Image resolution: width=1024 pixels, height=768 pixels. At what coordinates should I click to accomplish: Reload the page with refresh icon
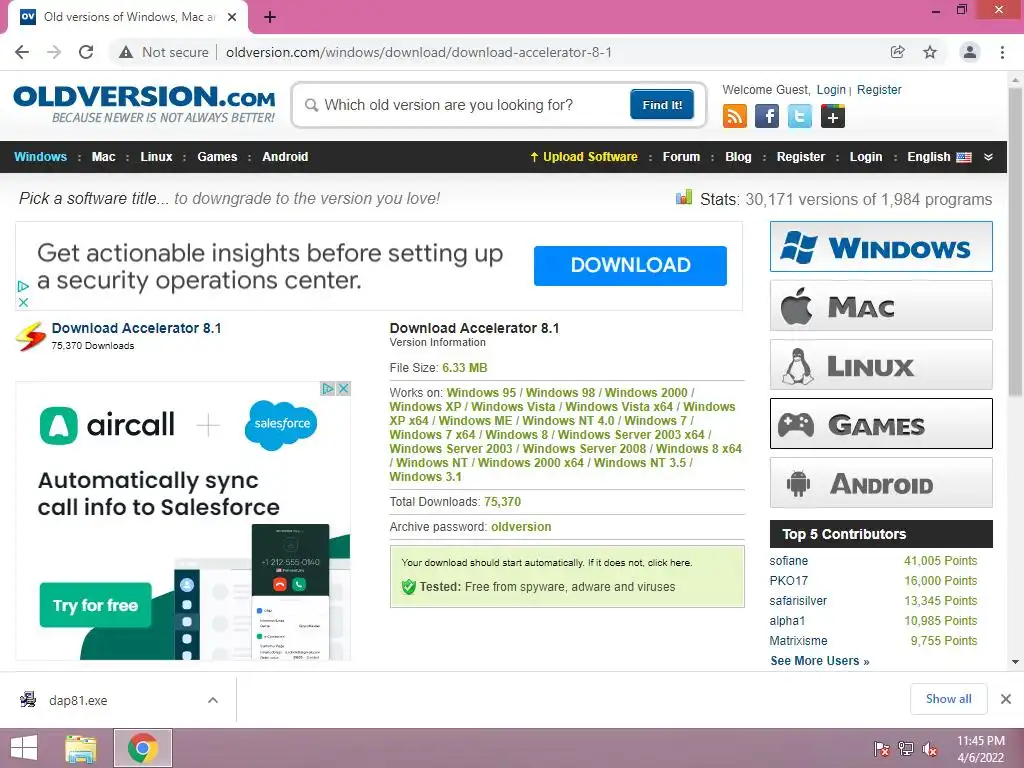pyautogui.click(x=86, y=52)
